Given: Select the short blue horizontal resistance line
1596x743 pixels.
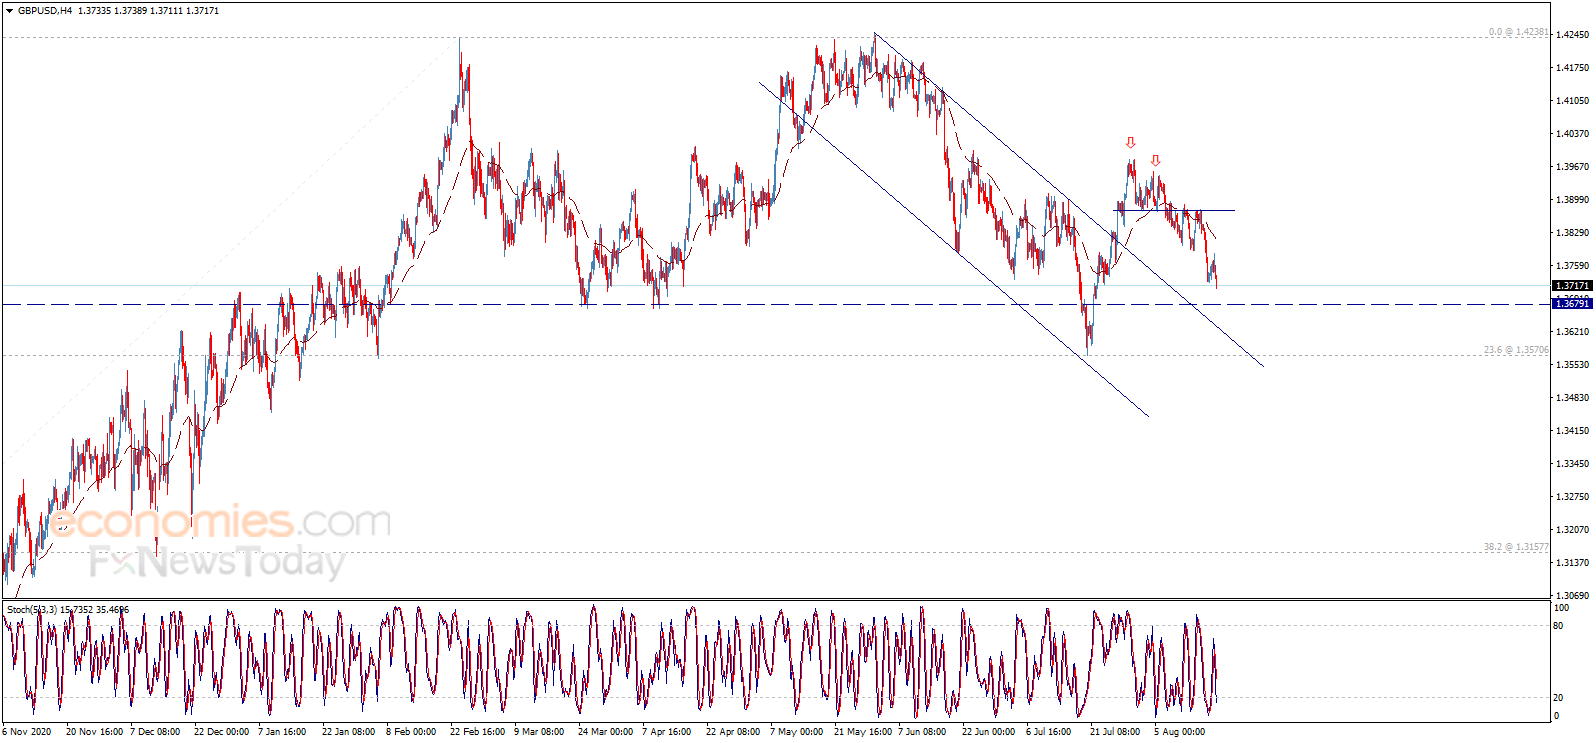Looking at the screenshot, I should (x=1174, y=210).
